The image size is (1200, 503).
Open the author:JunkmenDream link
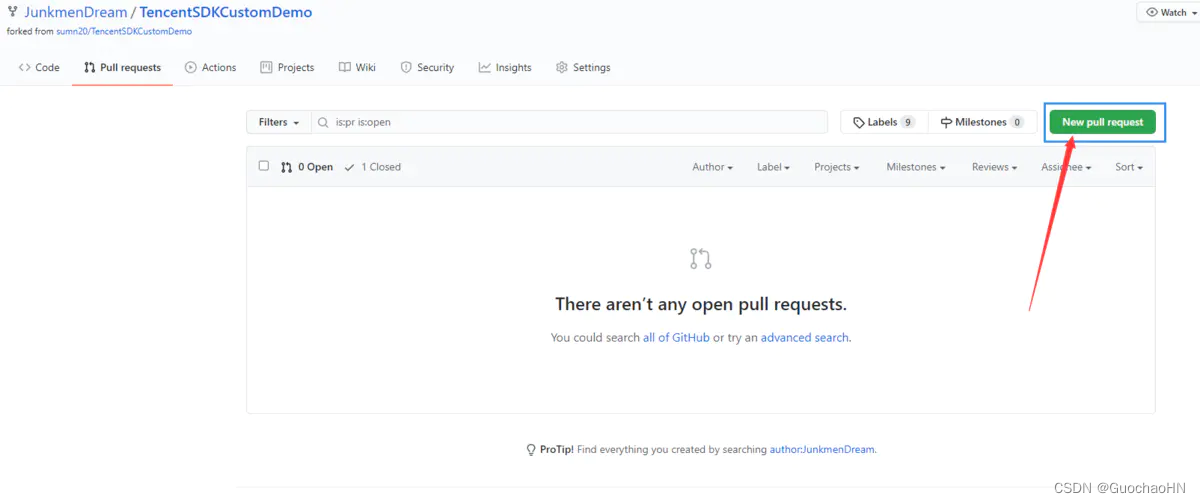click(x=822, y=450)
